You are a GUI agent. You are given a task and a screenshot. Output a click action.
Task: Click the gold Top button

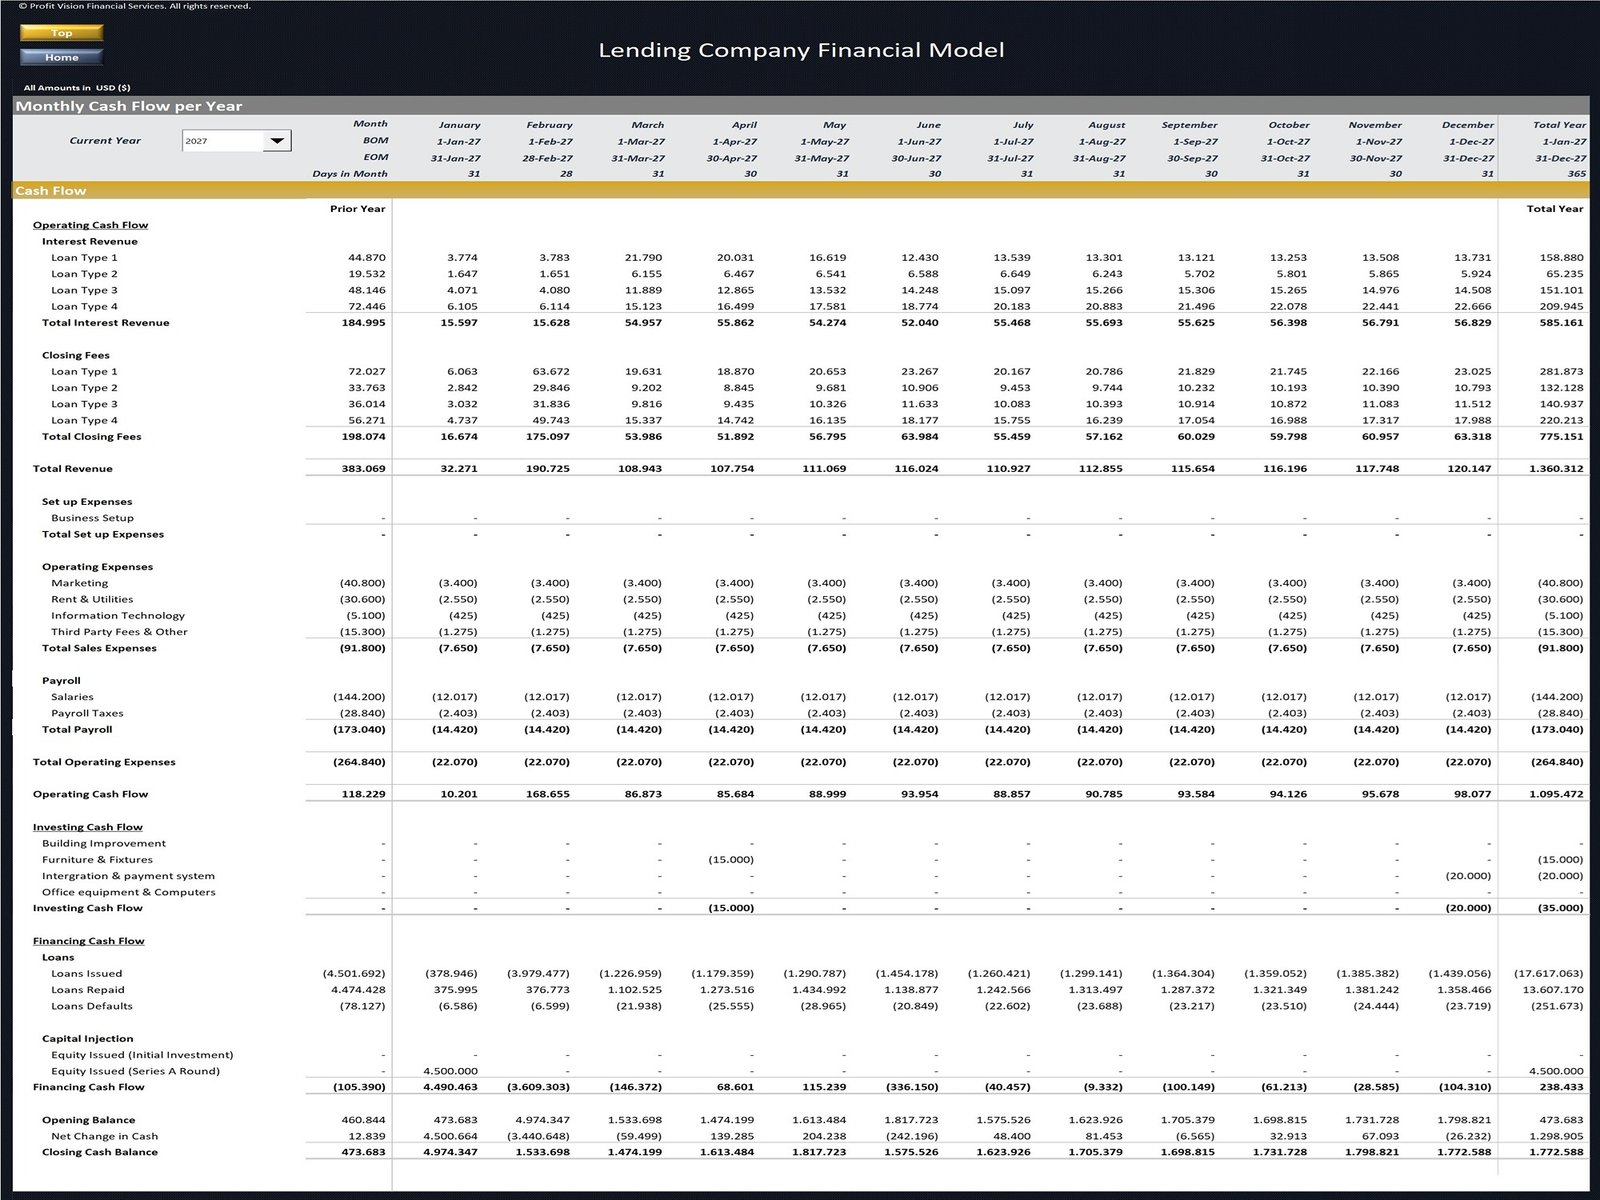click(x=61, y=33)
